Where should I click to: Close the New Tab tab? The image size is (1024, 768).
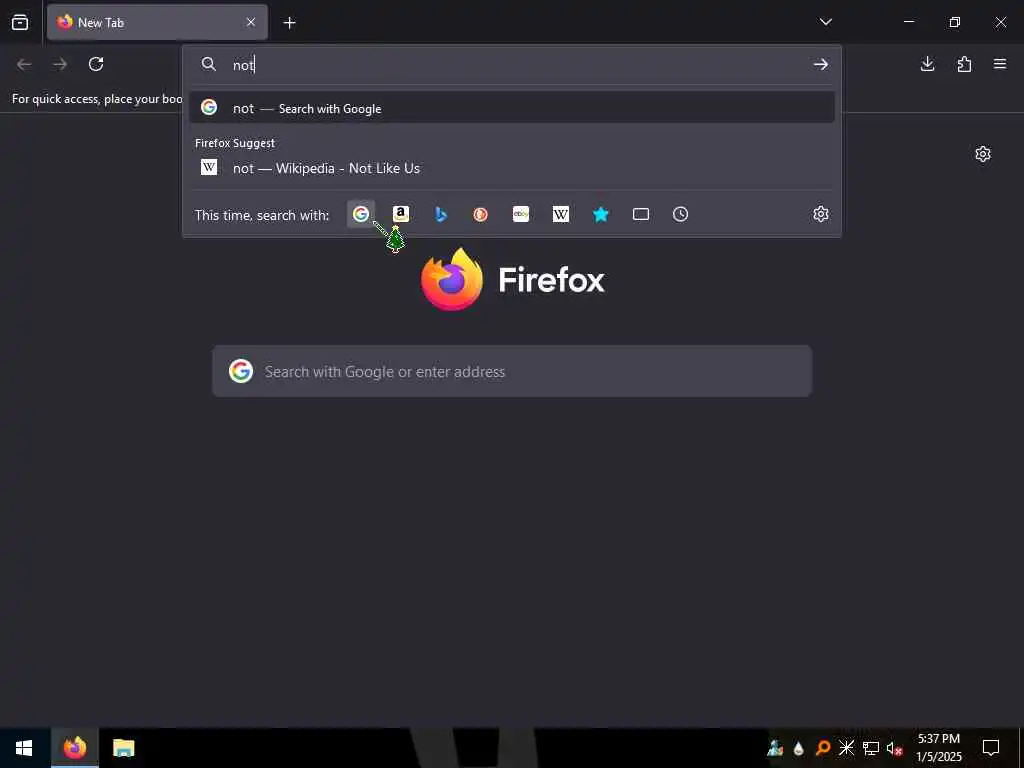tap(251, 22)
